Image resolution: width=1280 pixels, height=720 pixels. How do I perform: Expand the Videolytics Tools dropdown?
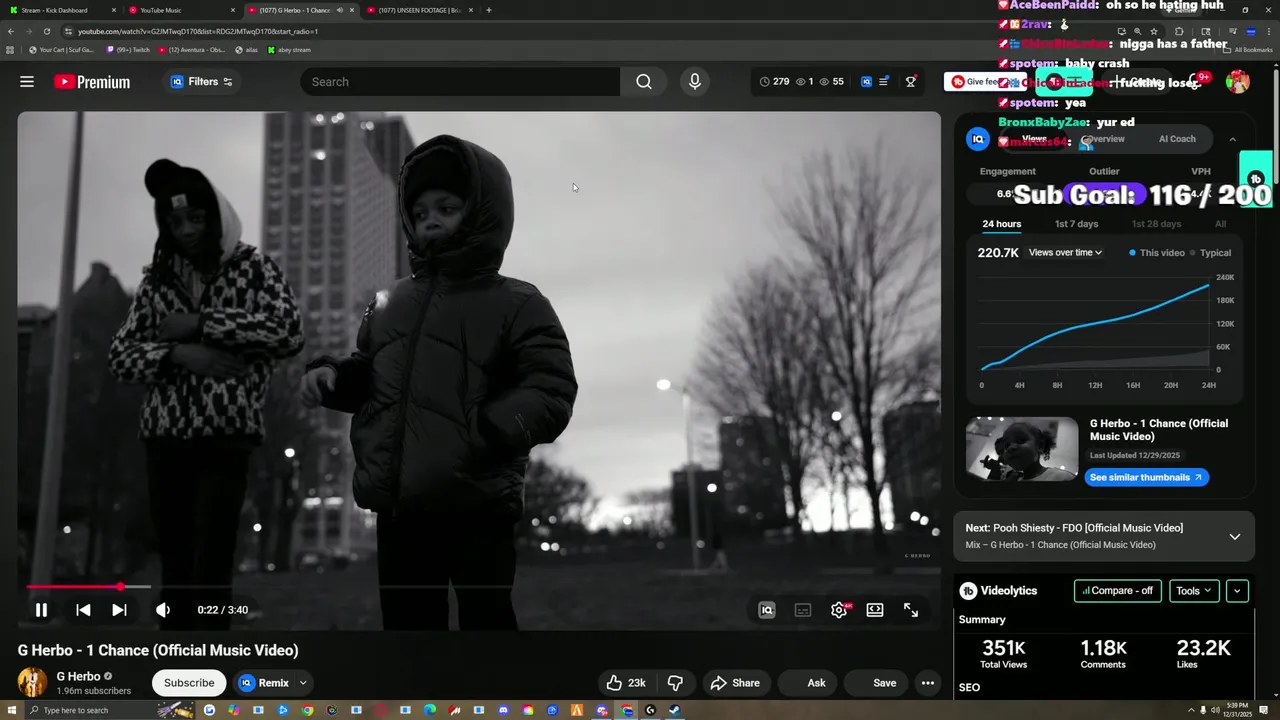[1193, 591]
